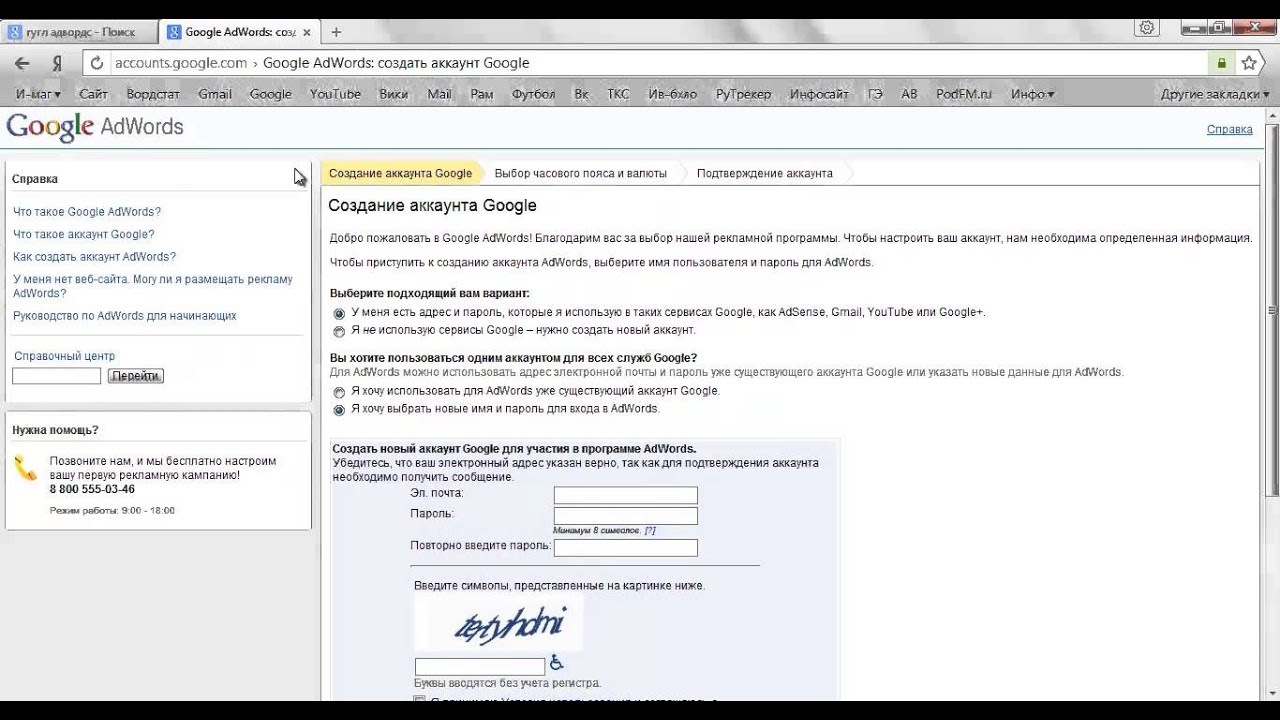Click the help center search field

point(57,376)
